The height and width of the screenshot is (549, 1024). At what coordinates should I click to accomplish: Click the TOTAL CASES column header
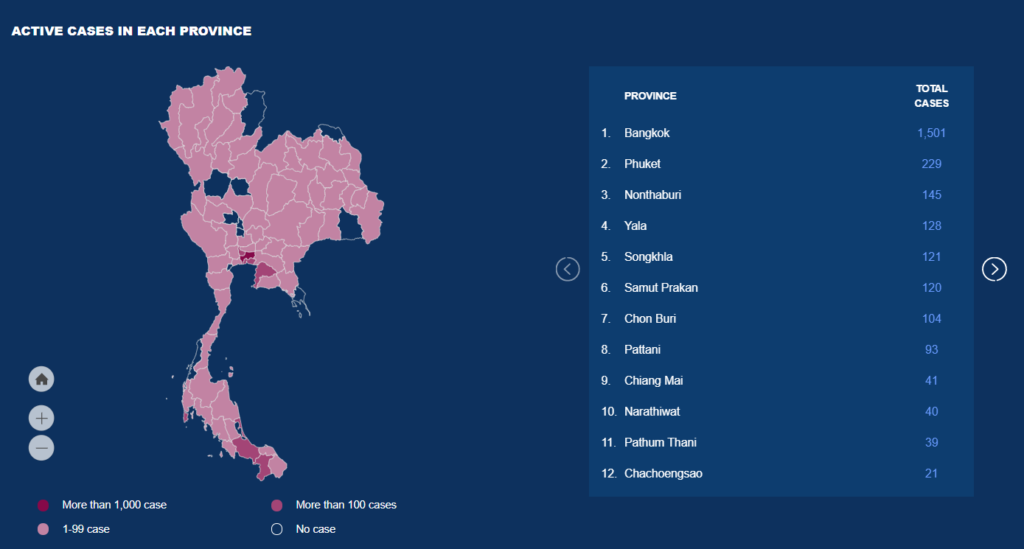point(931,96)
